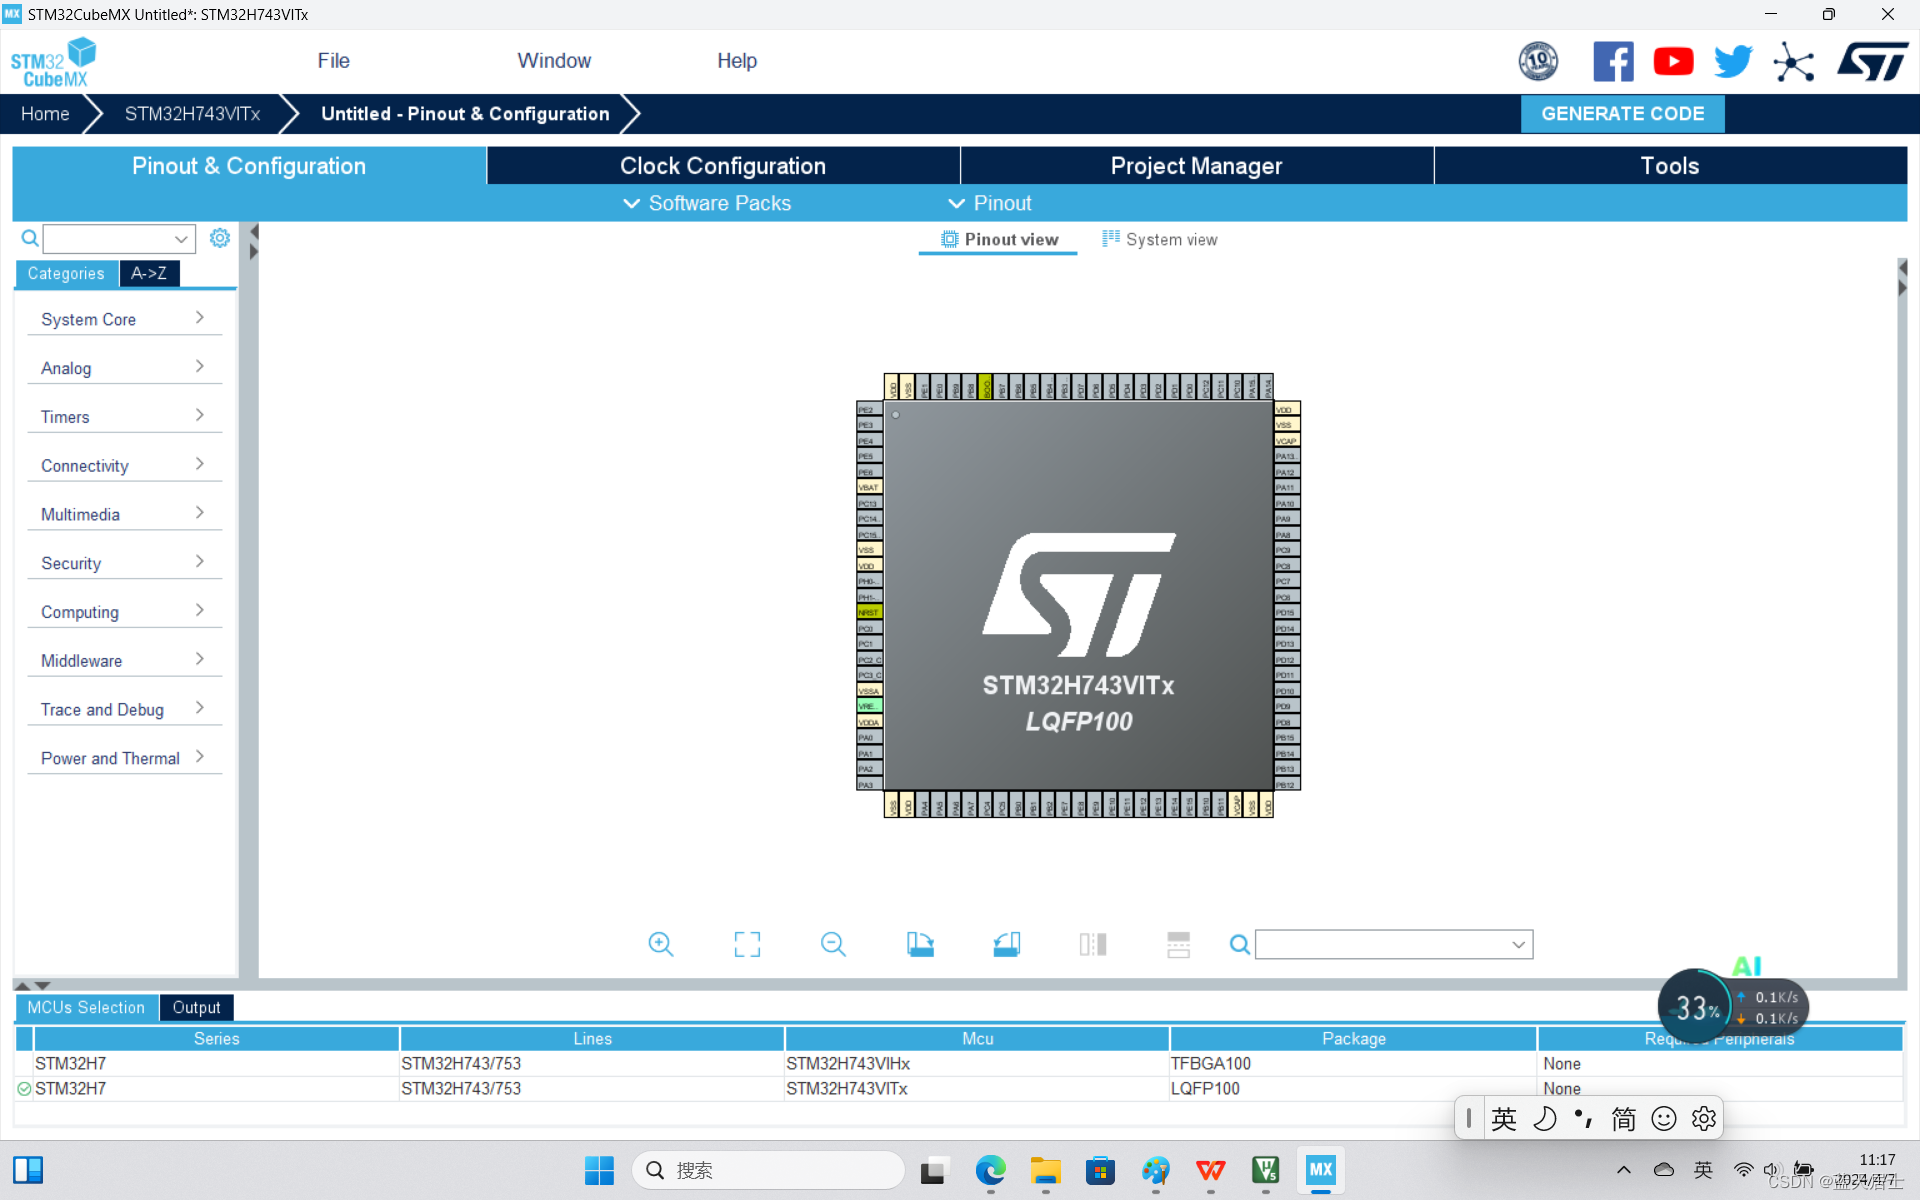Click the pin search field below chip

pos(1383,944)
